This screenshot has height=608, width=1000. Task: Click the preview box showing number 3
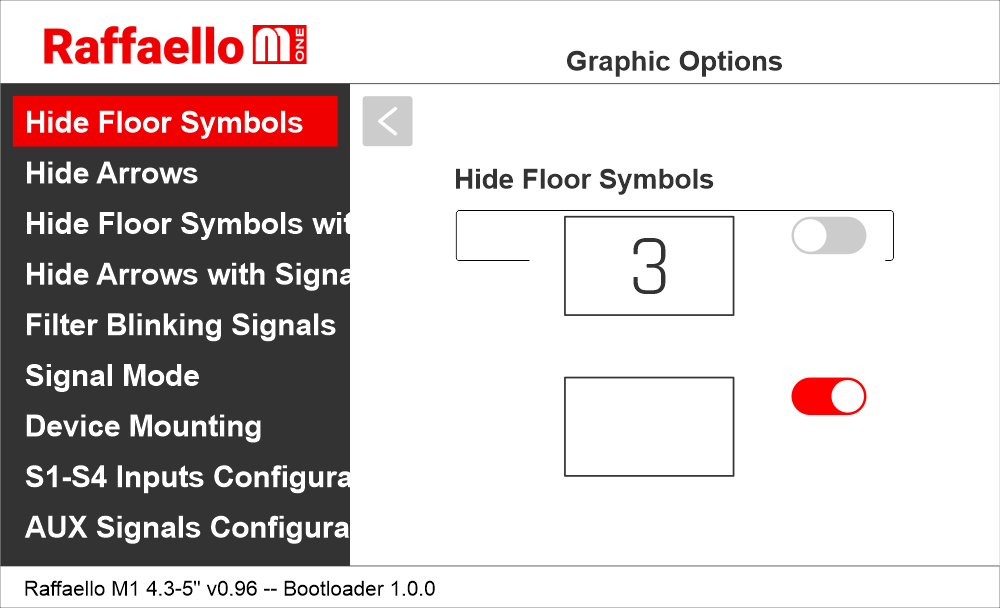click(x=649, y=266)
